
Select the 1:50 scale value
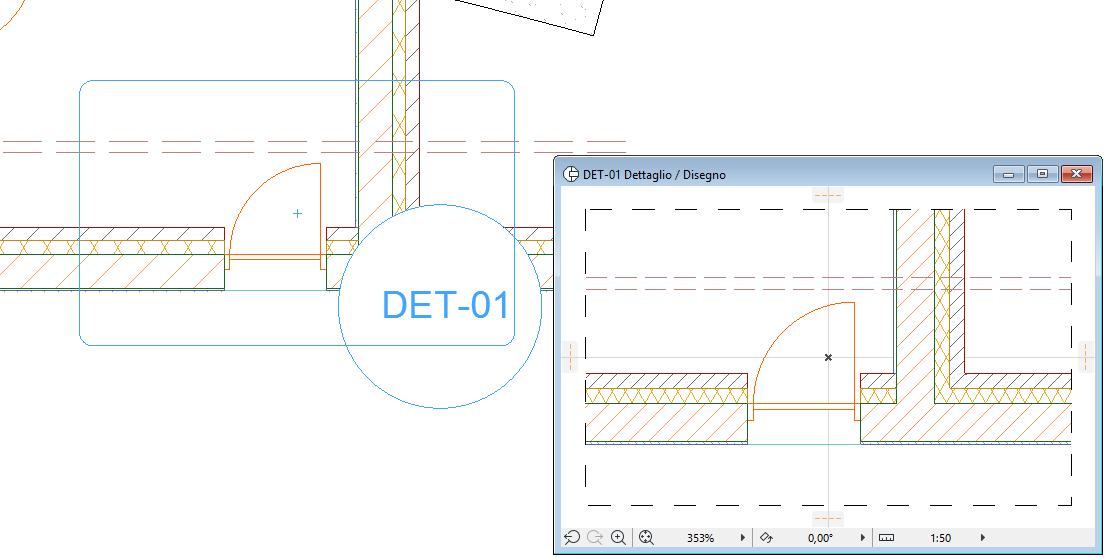[x=940, y=538]
